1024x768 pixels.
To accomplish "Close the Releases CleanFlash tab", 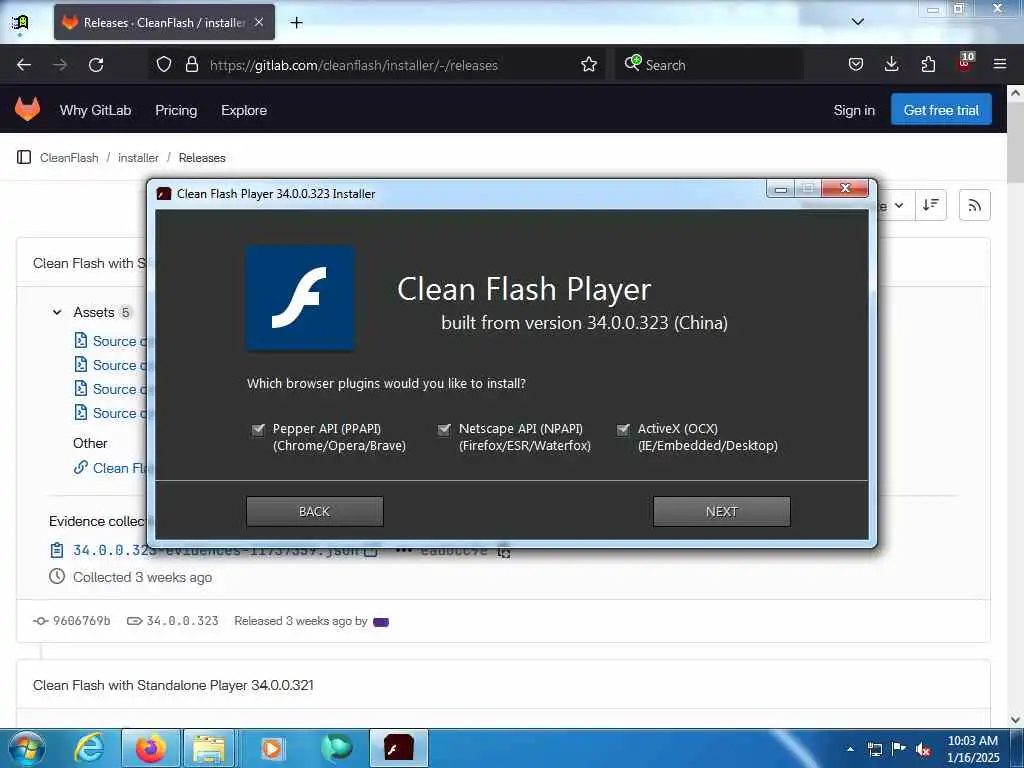I will (259, 22).
